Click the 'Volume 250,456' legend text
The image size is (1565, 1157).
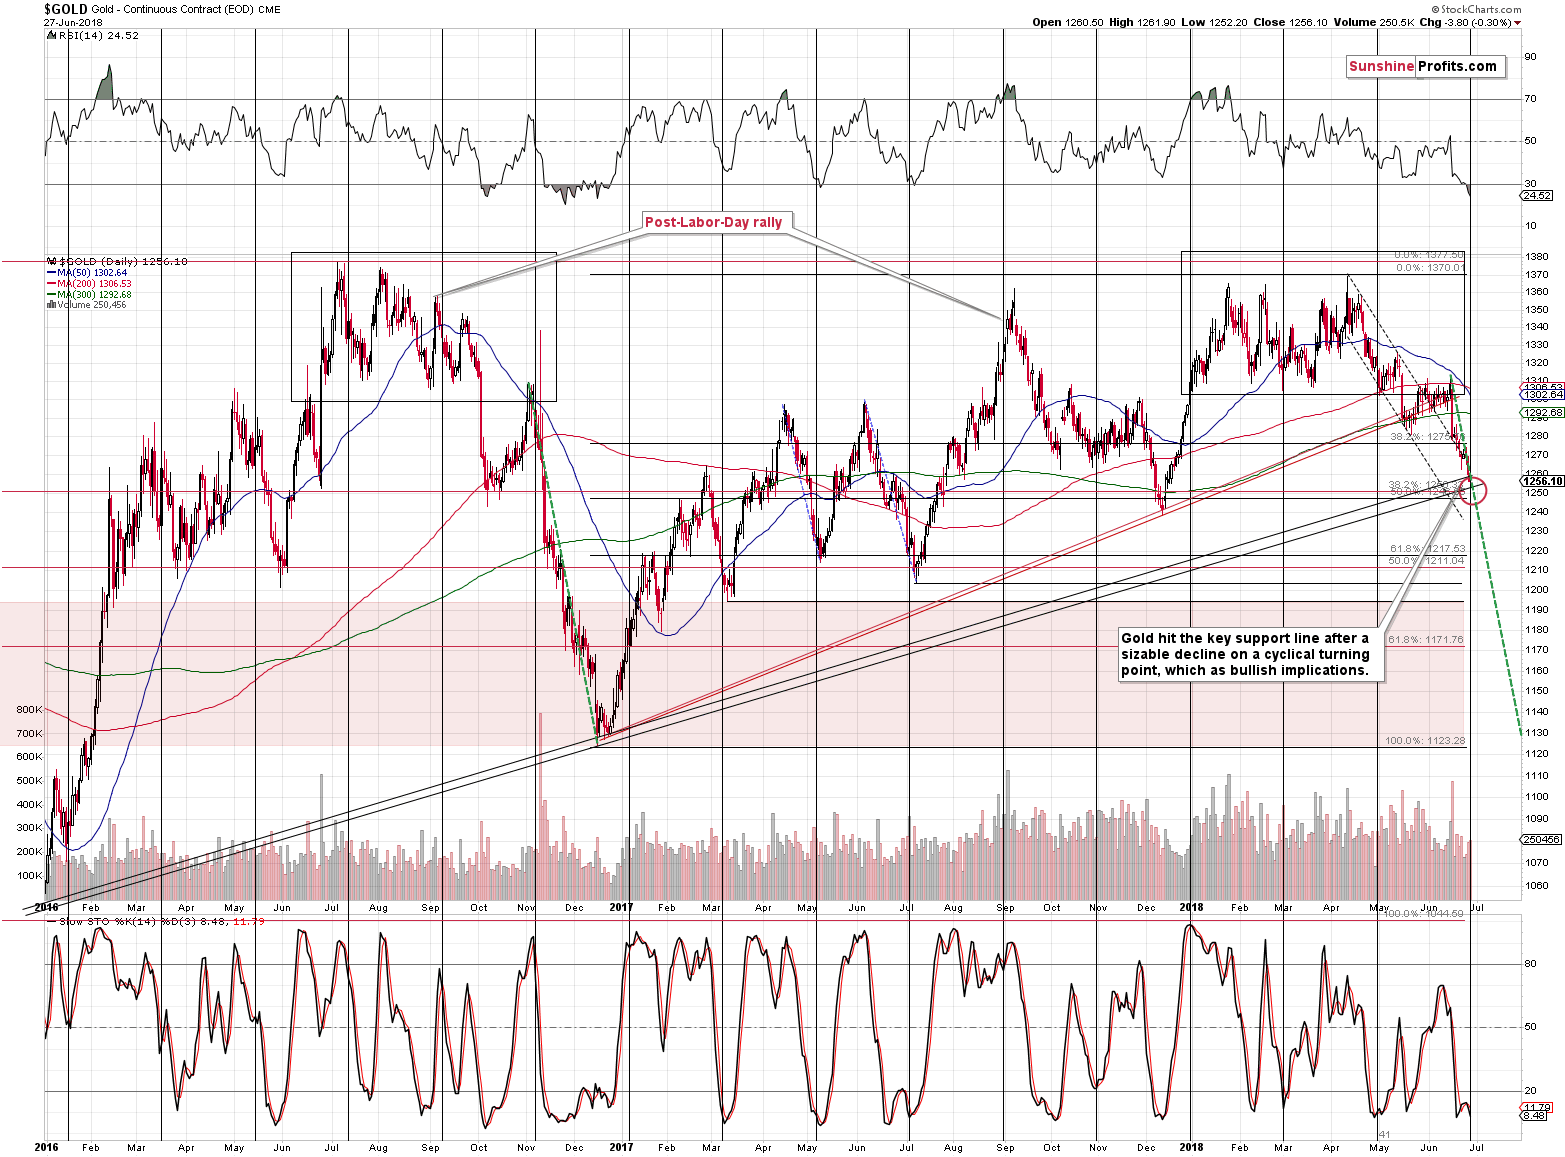tap(91, 305)
